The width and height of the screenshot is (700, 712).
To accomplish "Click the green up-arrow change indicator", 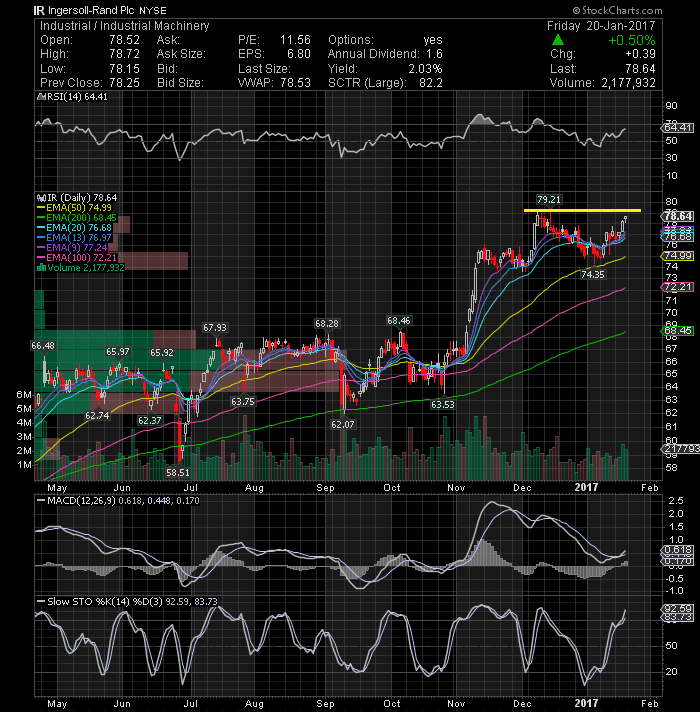I will click(558, 40).
